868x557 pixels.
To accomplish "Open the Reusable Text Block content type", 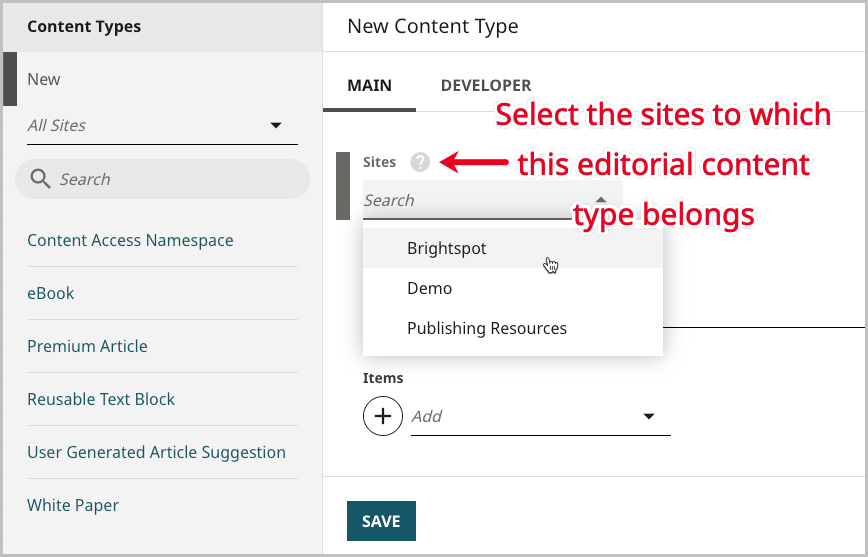I will coord(101,399).
